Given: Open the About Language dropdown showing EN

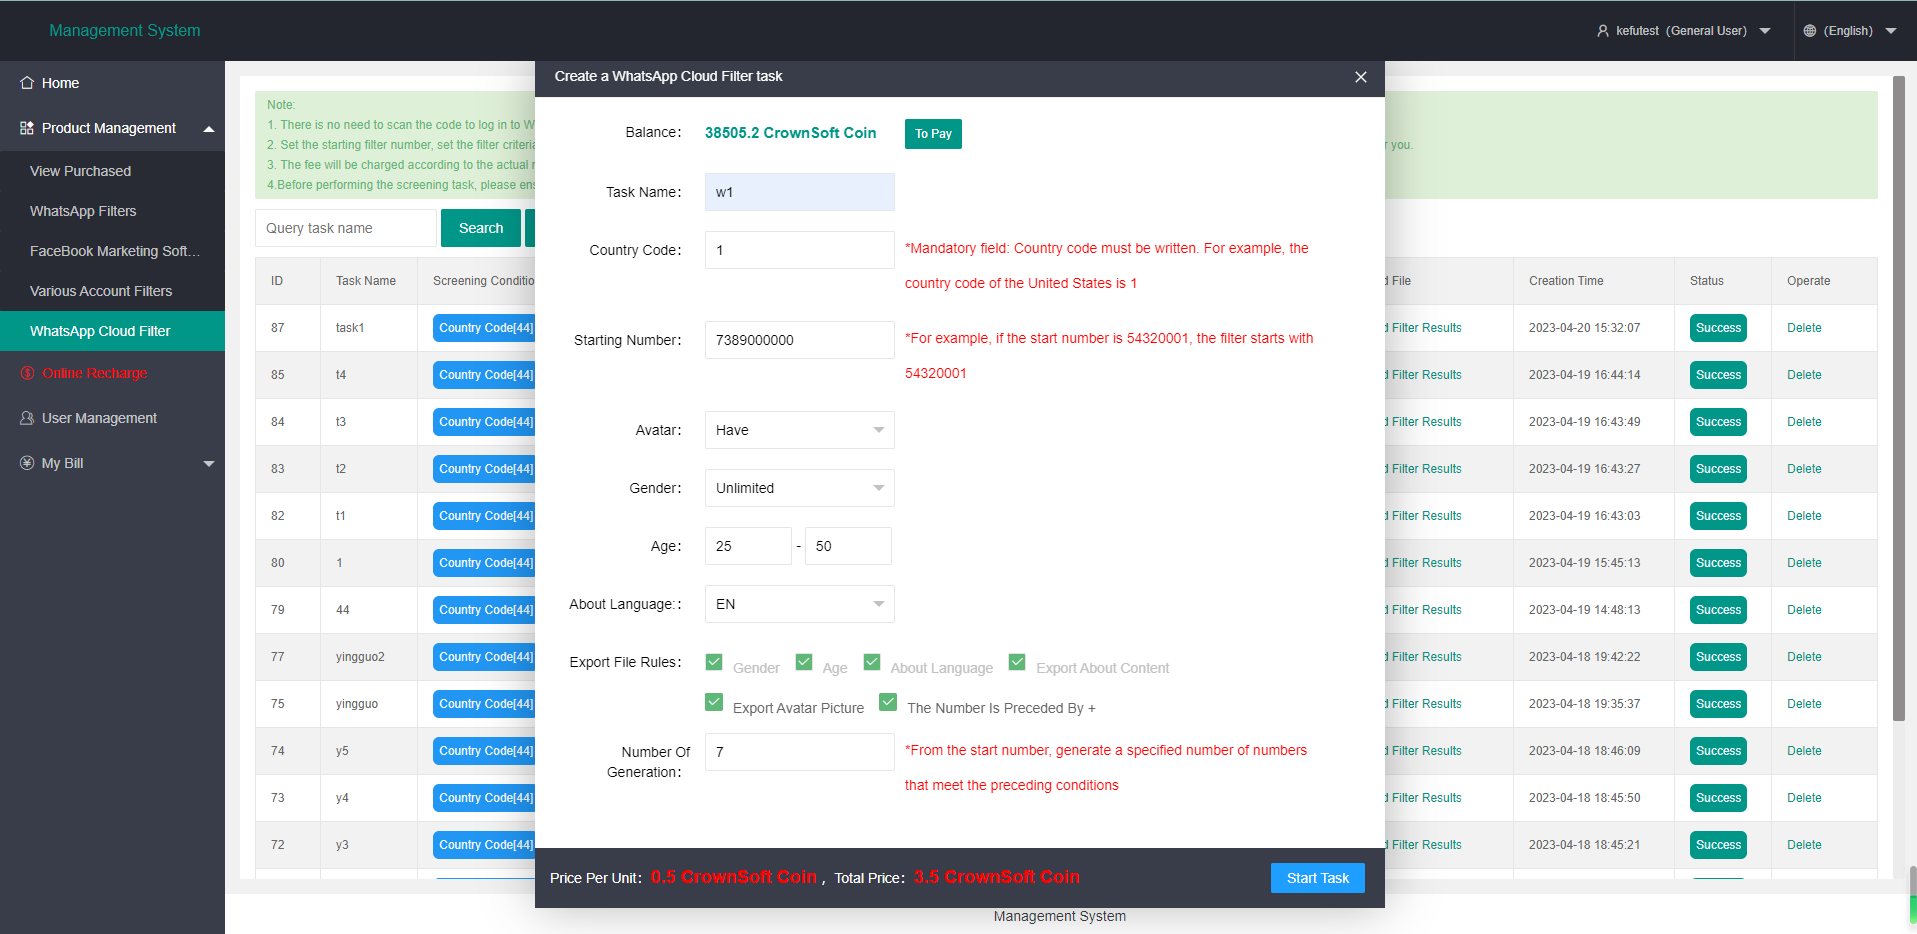Looking at the screenshot, I should (x=800, y=604).
